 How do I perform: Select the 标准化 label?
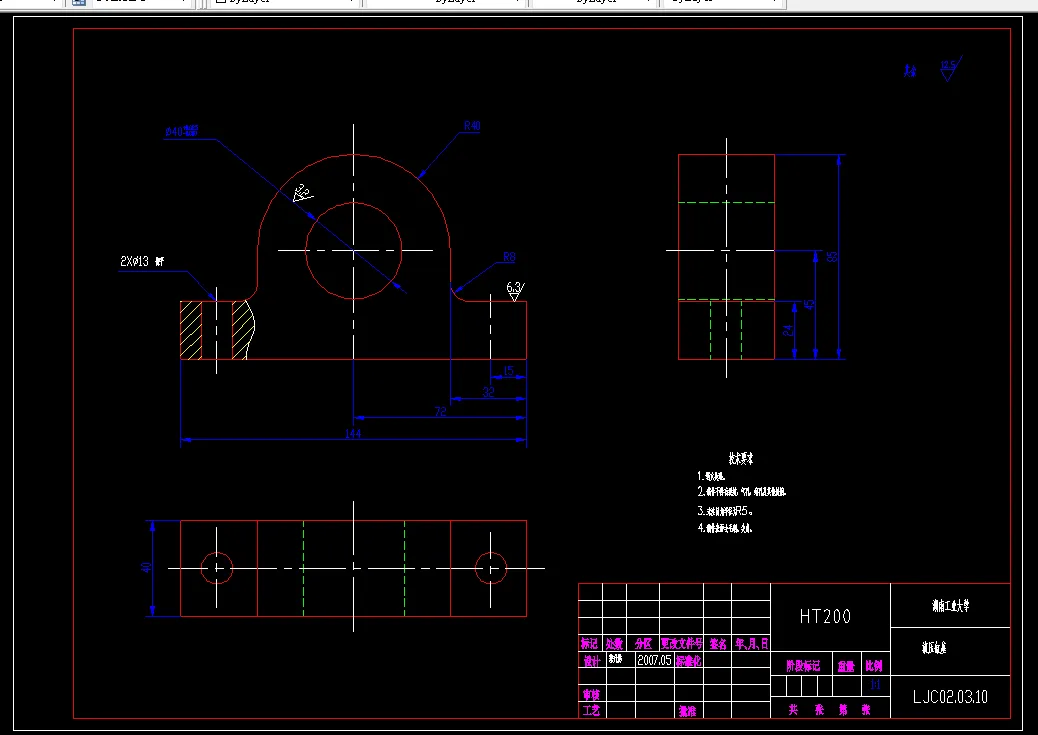(688, 661)
